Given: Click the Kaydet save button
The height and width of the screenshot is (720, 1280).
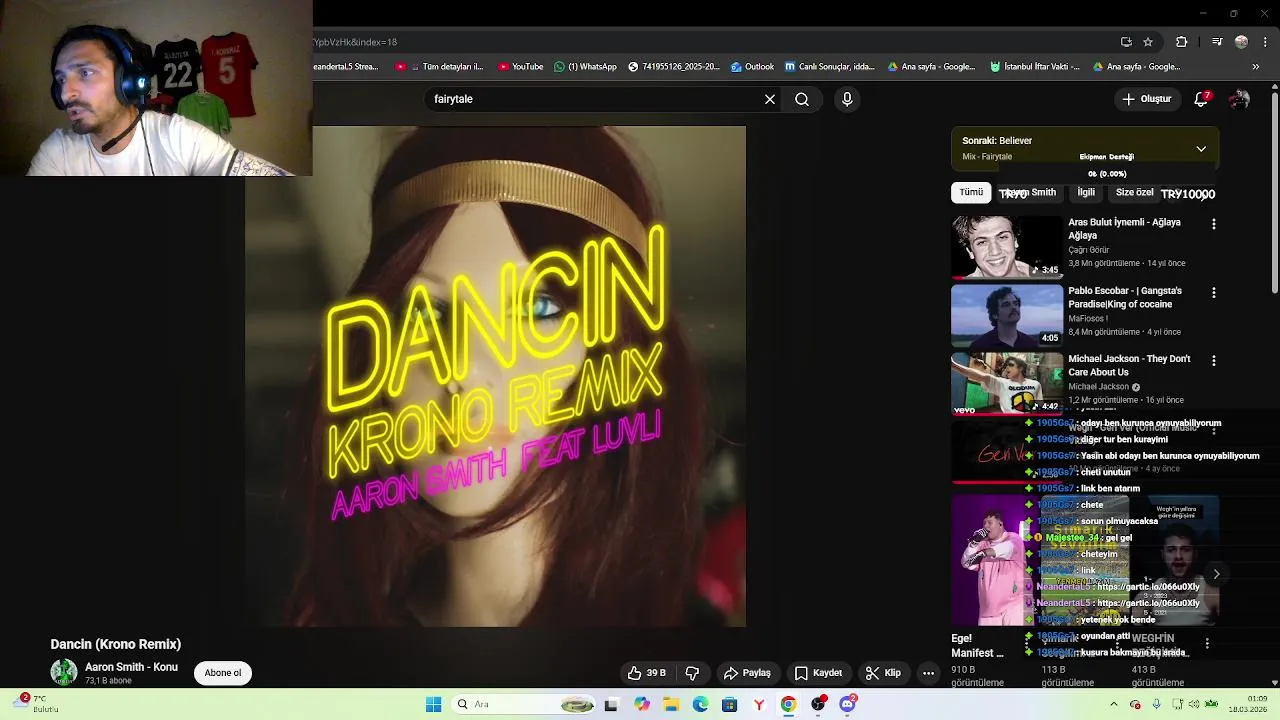Looking at the screenshot, I should [818, 673].
